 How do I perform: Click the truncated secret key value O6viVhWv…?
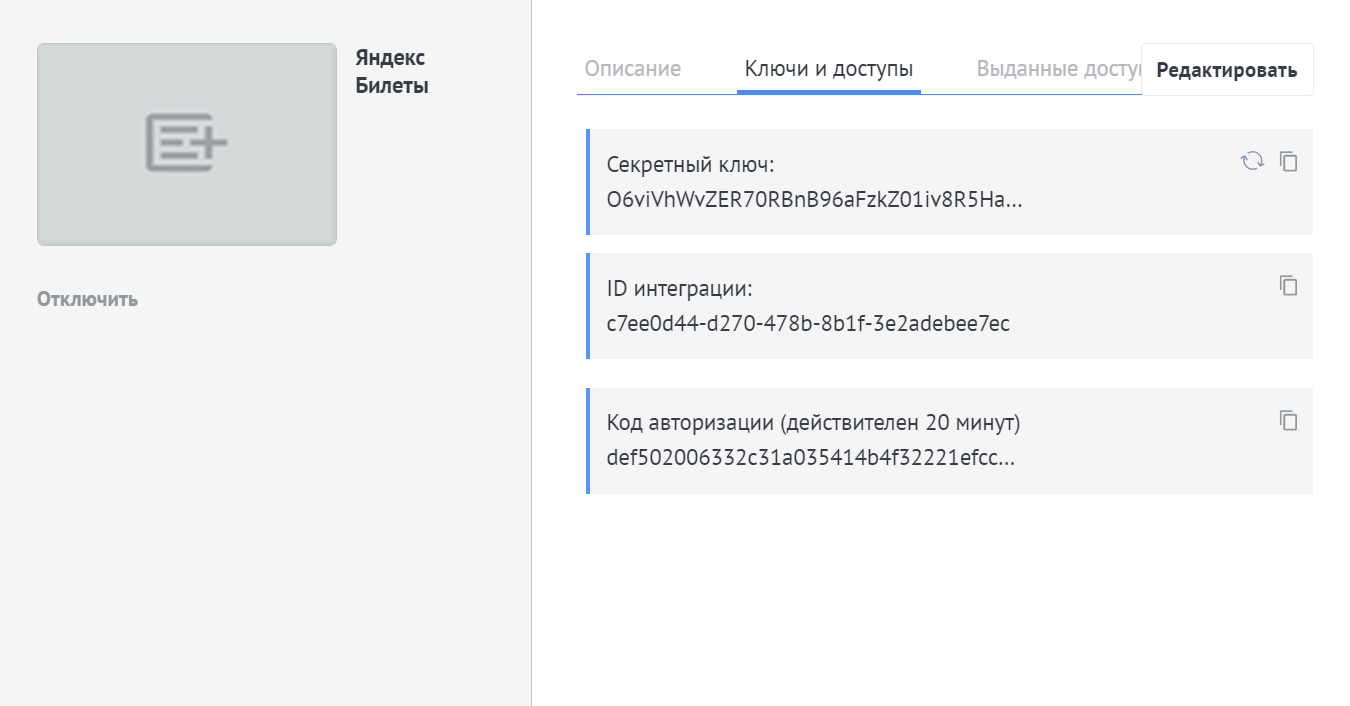(x=814, y=199)
